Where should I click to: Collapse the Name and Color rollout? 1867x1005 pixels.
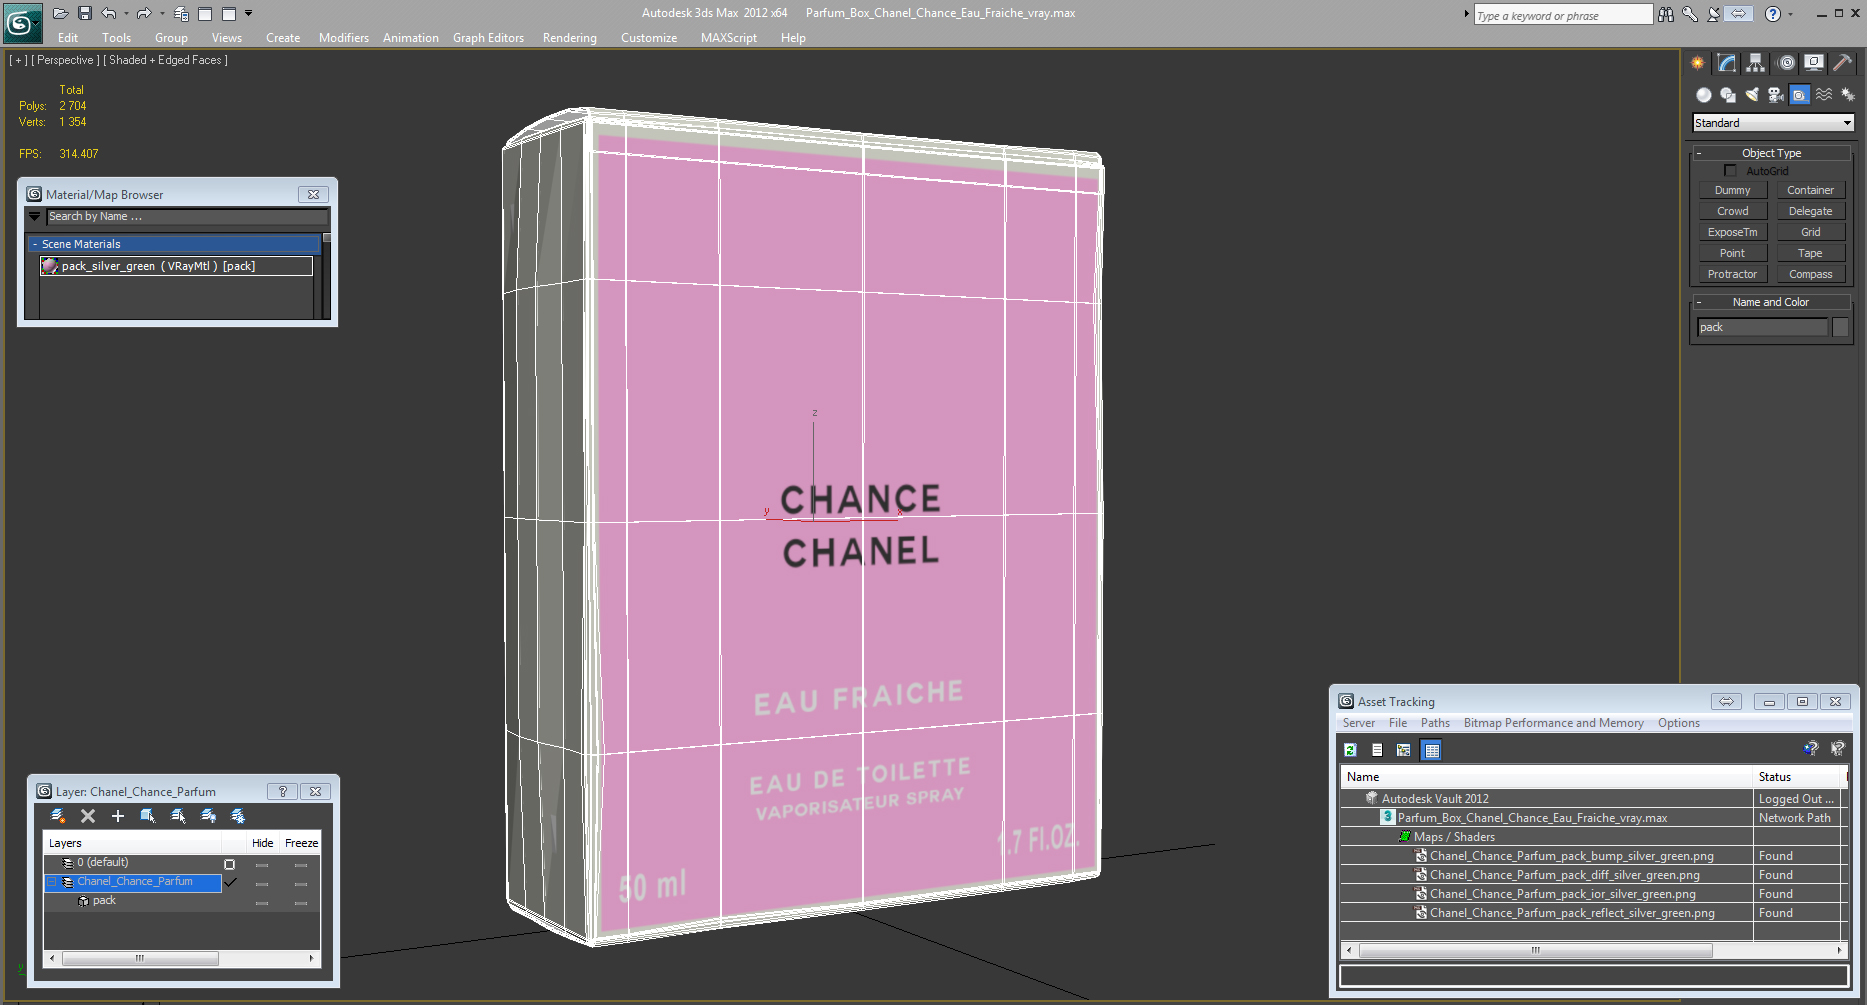point(1771,302)
